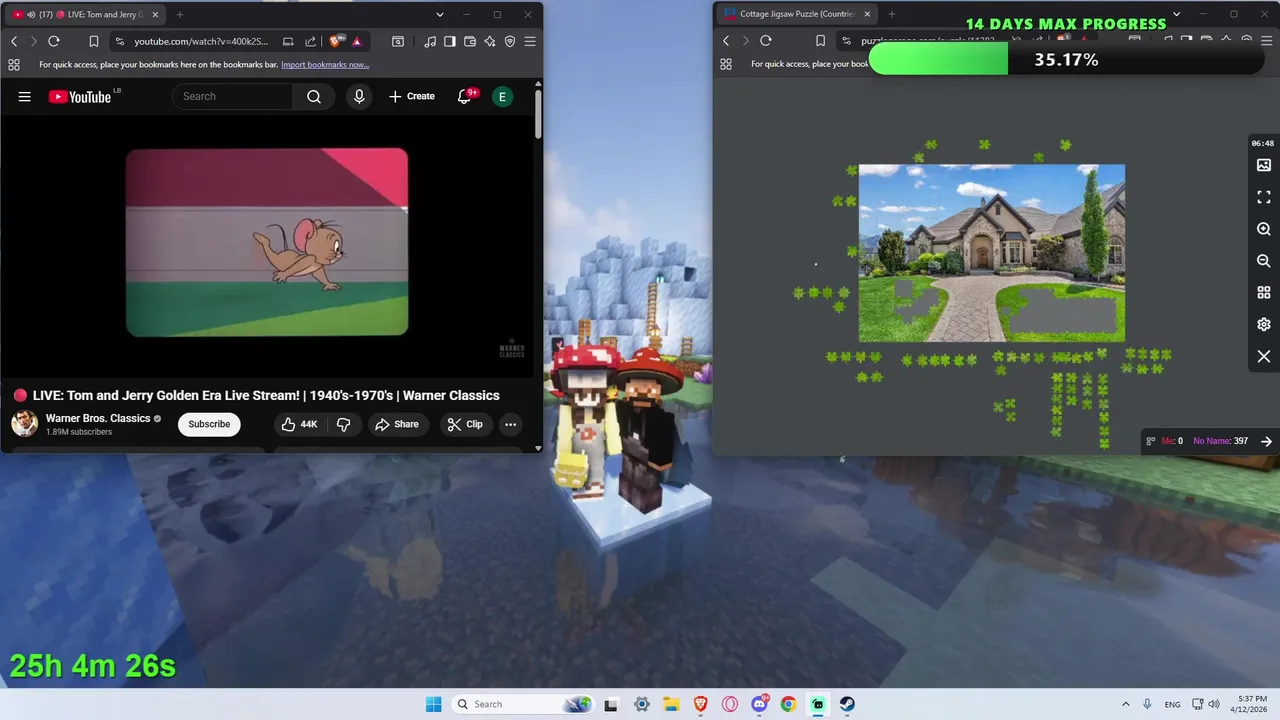Image resolution: width=1280 pixels, height=720 pixels.
Task: Zoom out on the jigsaw puzzle
Action: [1264, 260]
